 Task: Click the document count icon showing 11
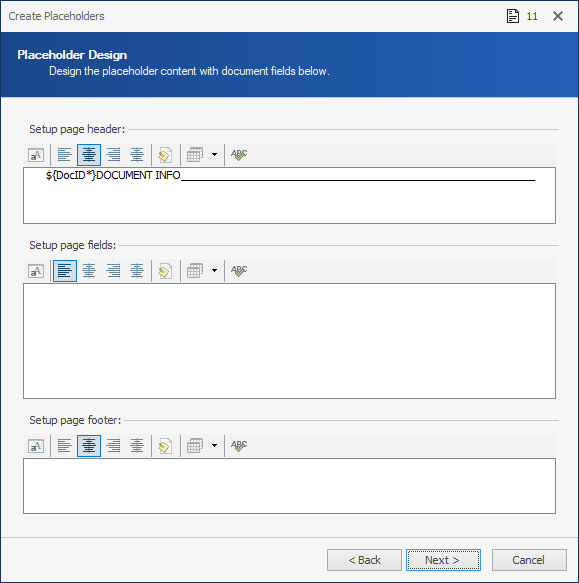[513, 16]
